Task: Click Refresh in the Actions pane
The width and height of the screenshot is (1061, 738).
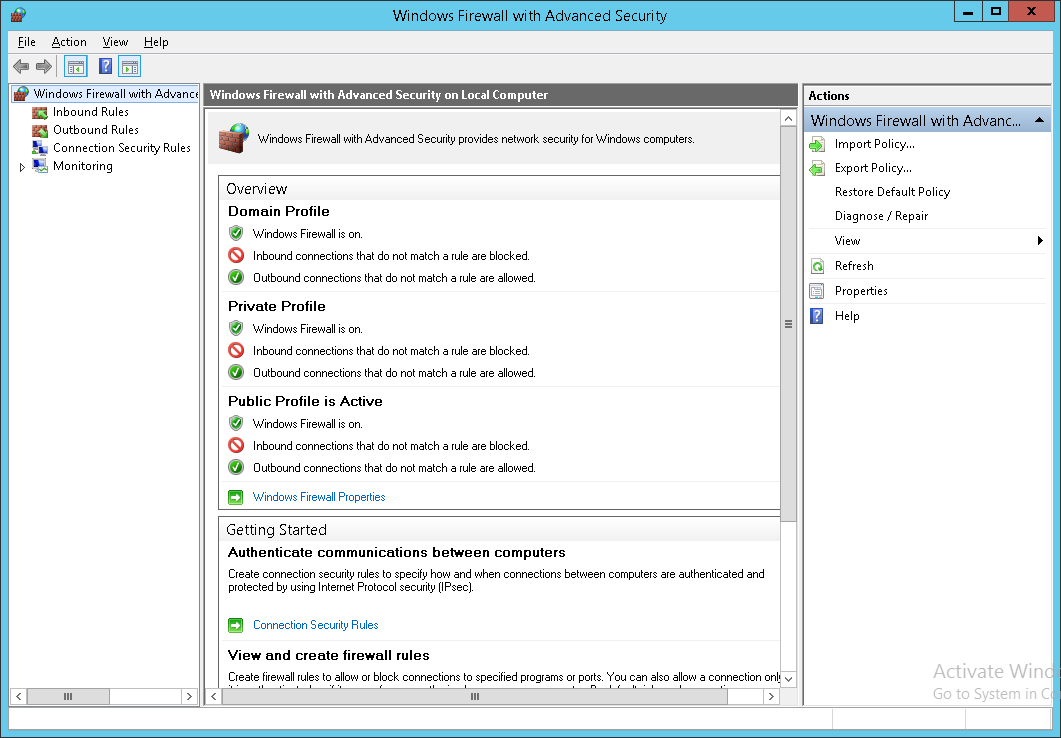Action: point(854,266)
